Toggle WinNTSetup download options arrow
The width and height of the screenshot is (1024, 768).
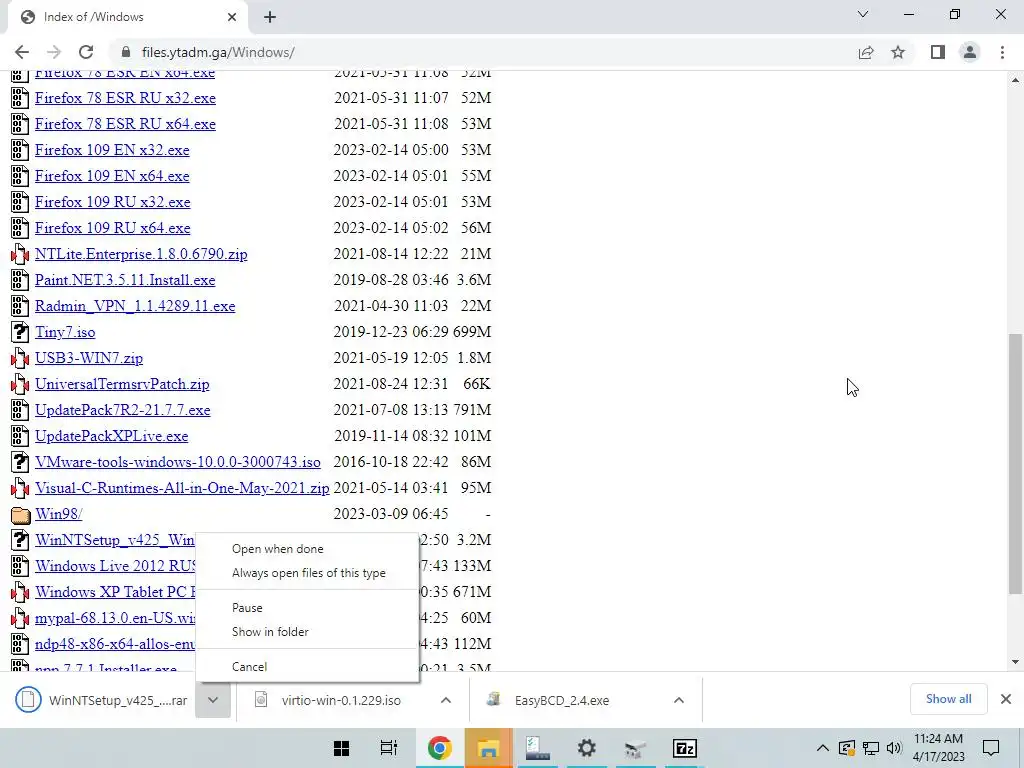coord(213,700)
